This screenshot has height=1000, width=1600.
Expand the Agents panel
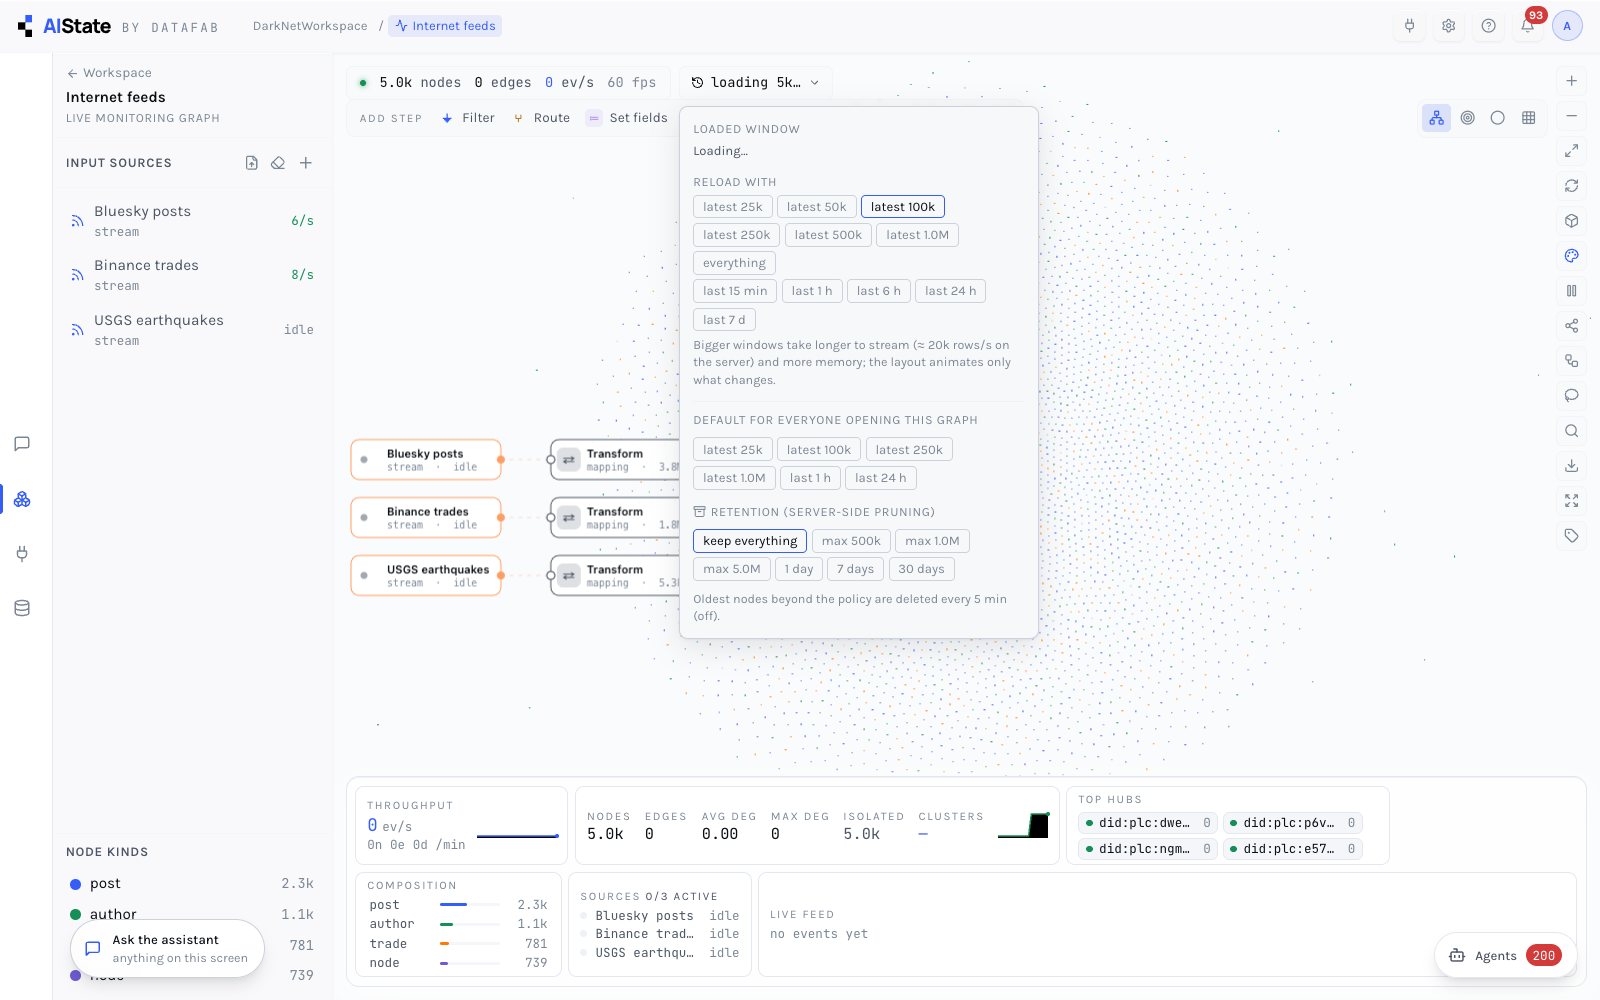click(x=1506, y=956)
